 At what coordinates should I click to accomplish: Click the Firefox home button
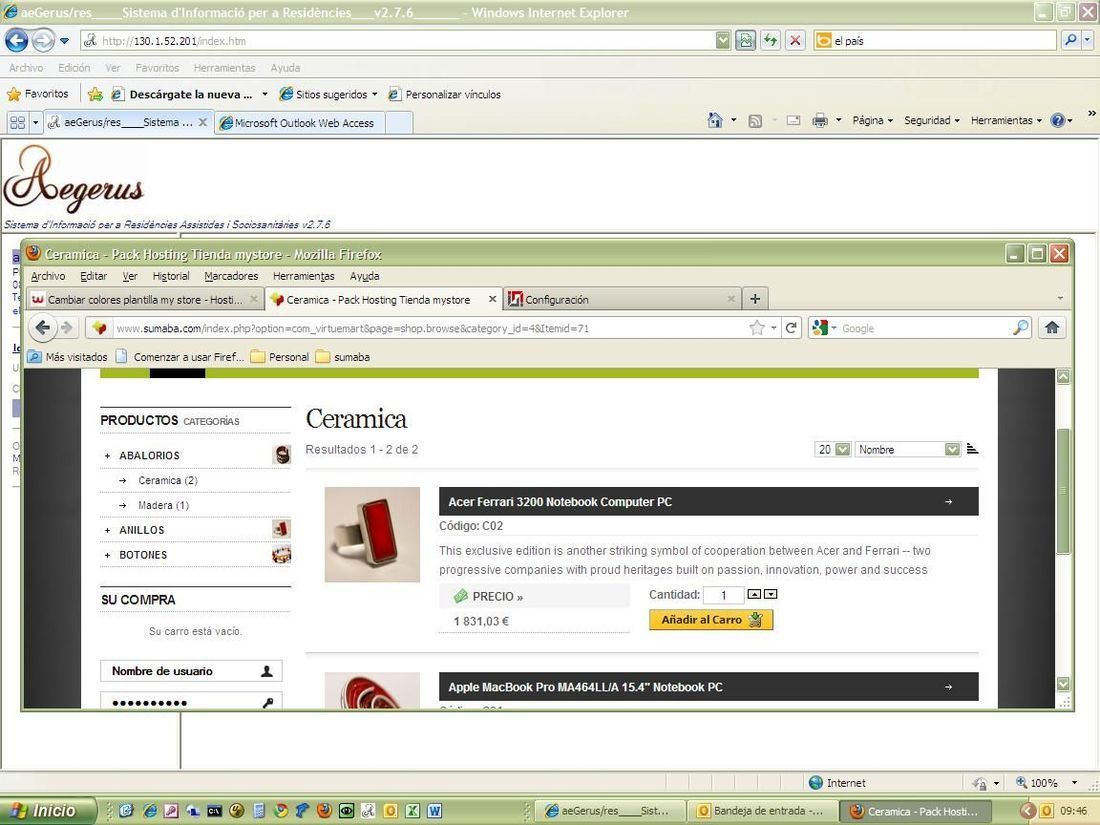[x=1052, y=328]
